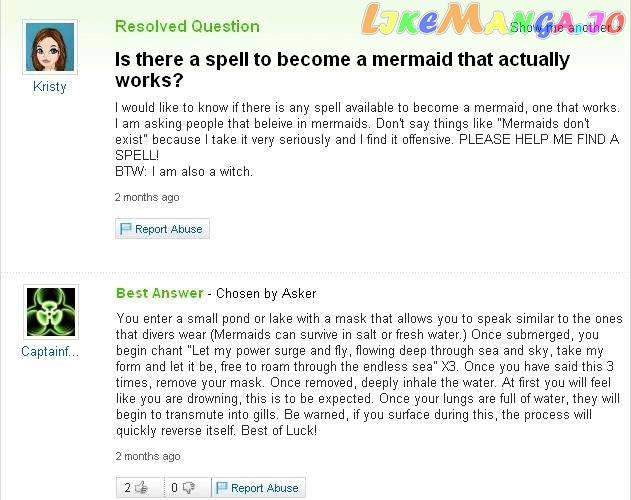Open the Captainf... user profile link
631x500 pixels.
click(x=50, y=352)
